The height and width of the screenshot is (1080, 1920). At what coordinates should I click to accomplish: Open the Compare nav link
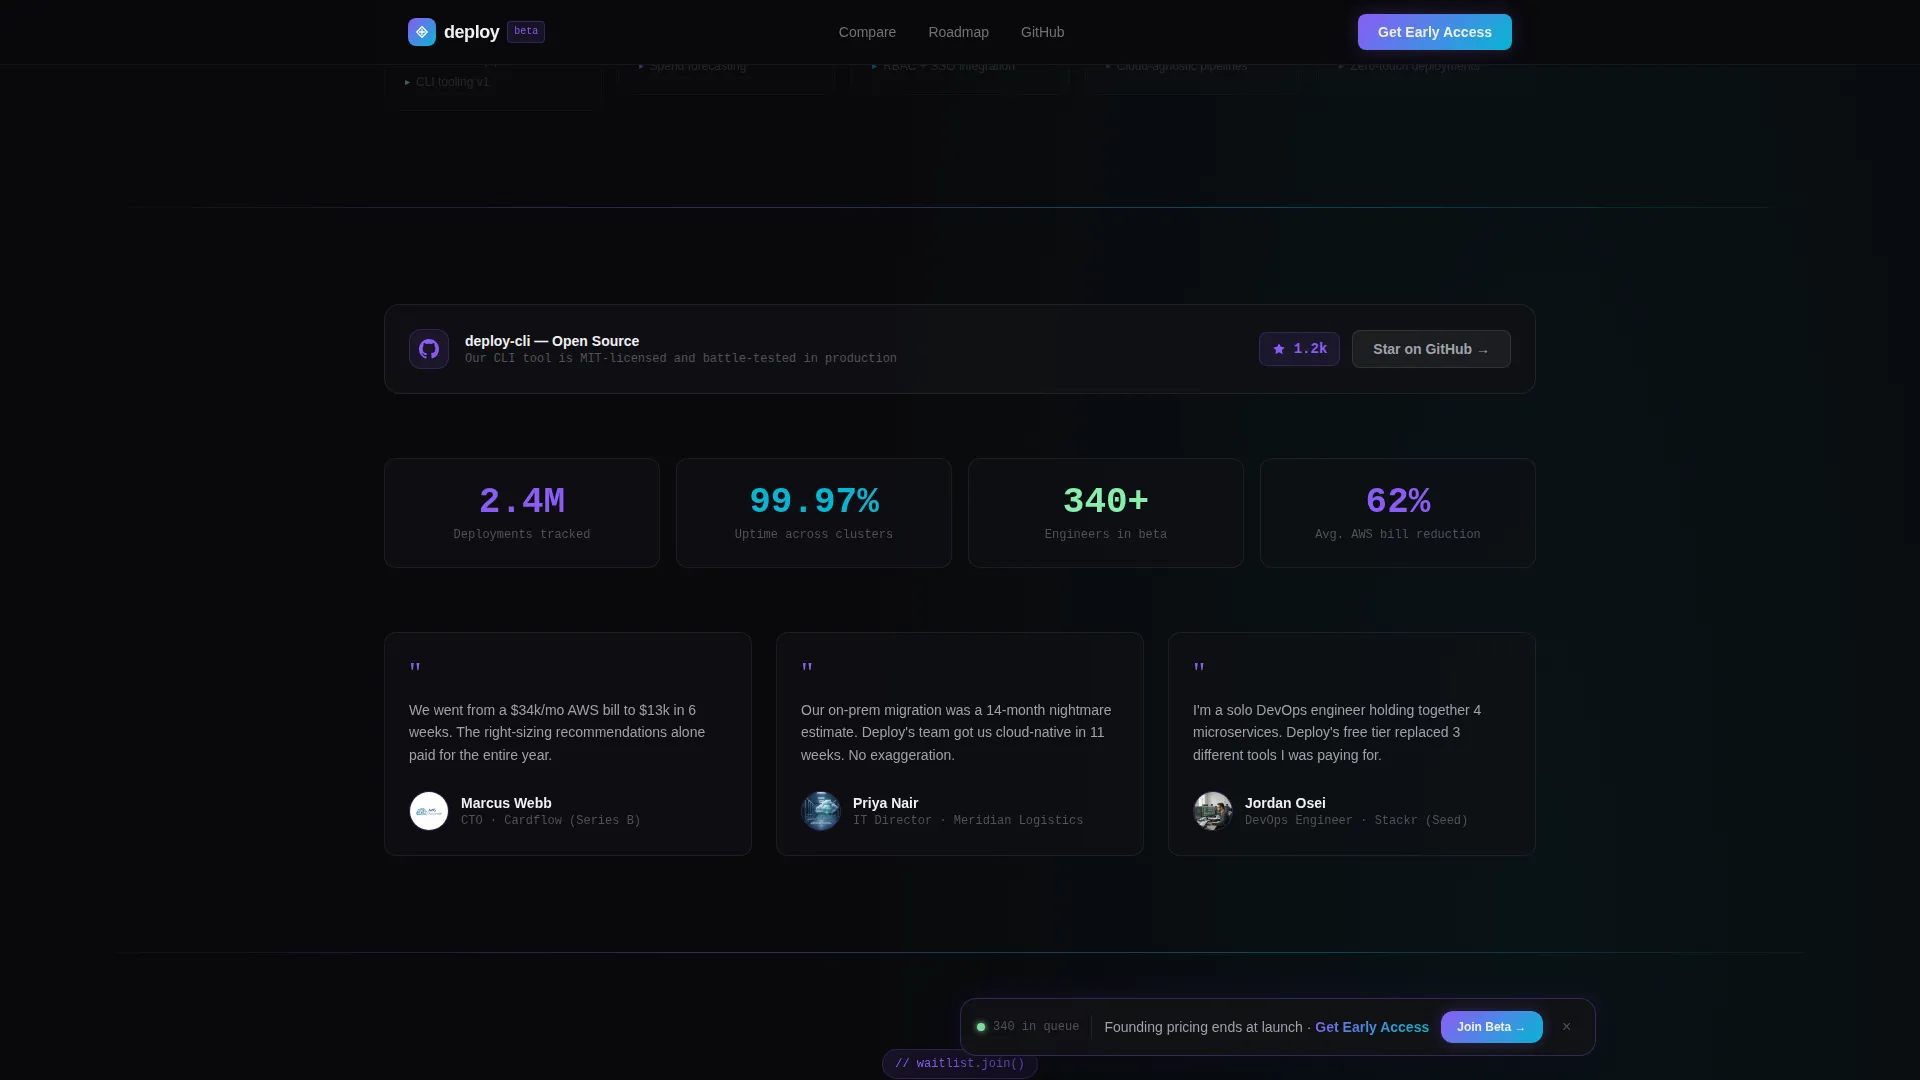click(867, 32)
